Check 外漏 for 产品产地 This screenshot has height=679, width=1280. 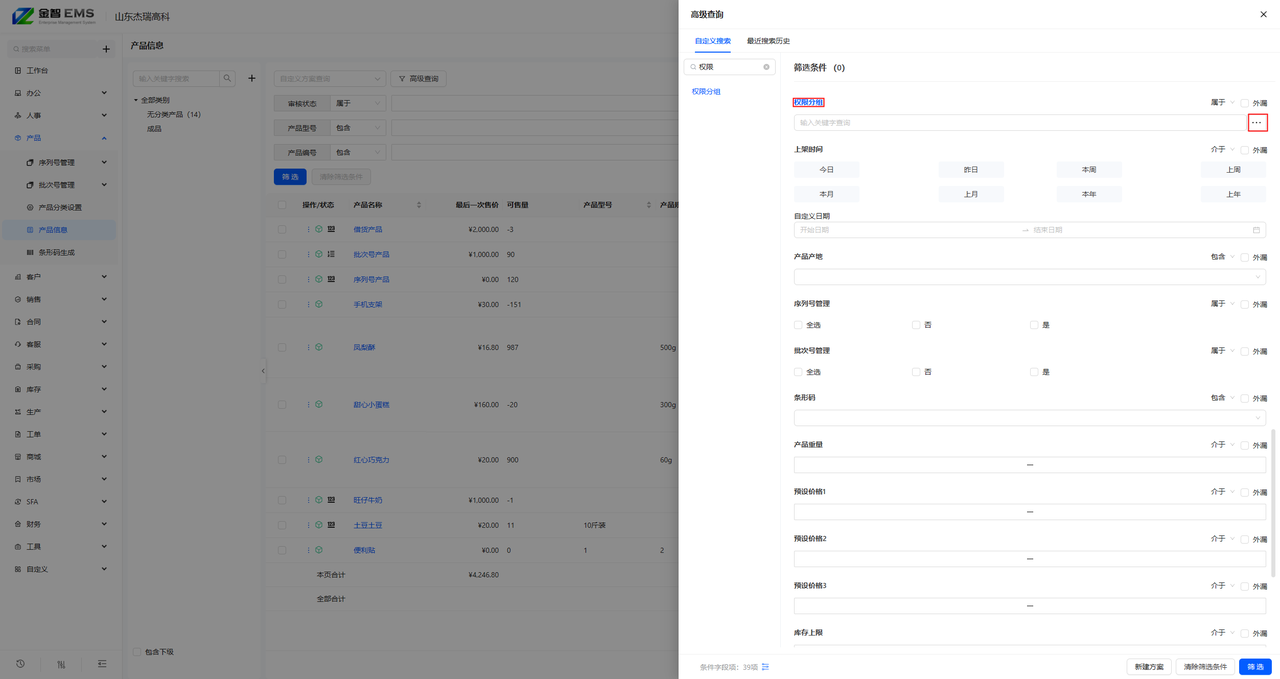(x=1245, y=257)
